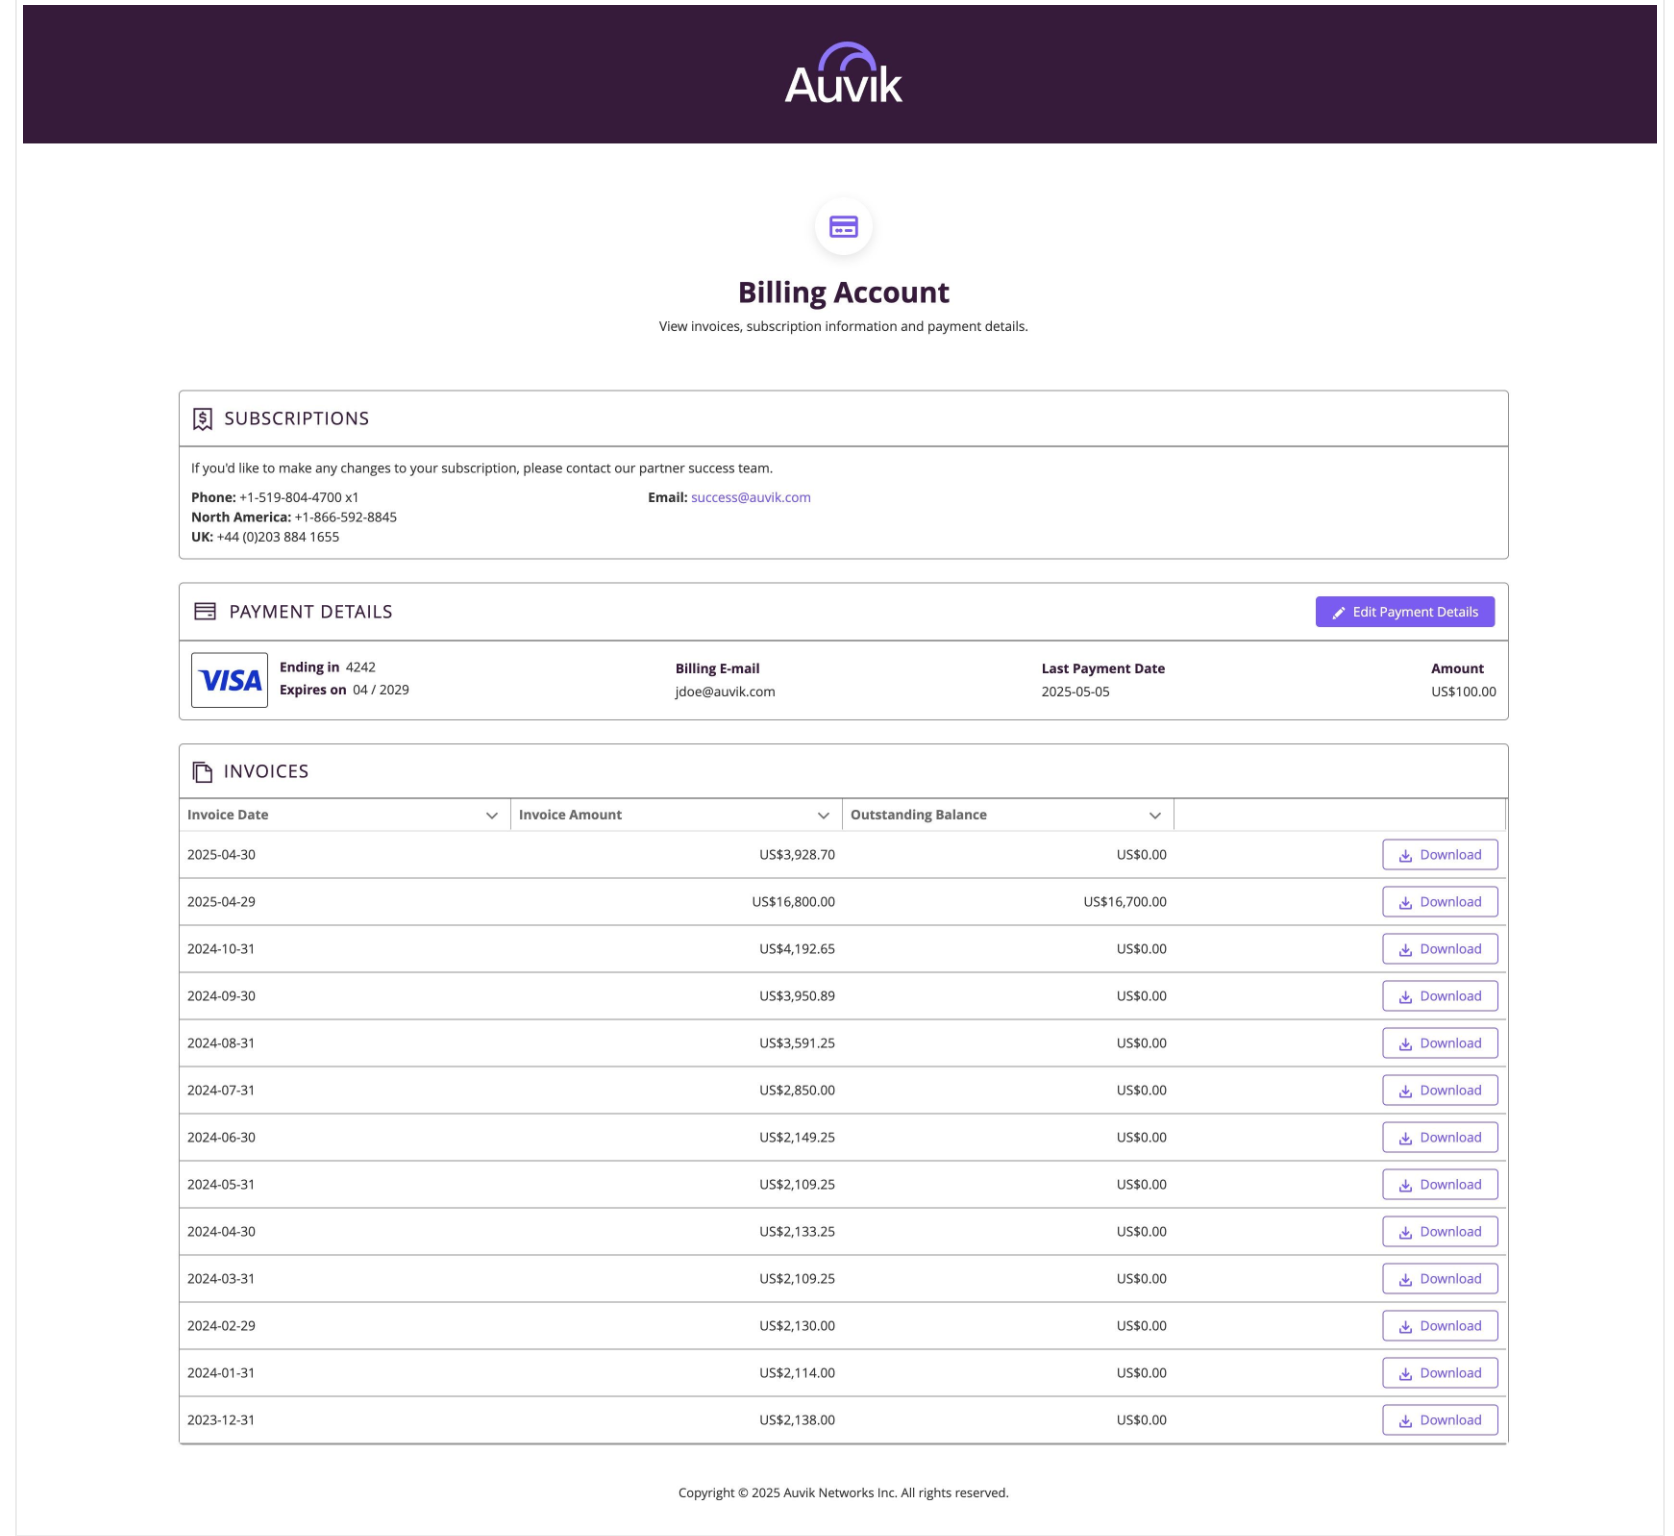The width and height of the screenshot is (1674, 1536).
Task: Click the Subscriptions receipt icon
Action: [x=202, y=419]
